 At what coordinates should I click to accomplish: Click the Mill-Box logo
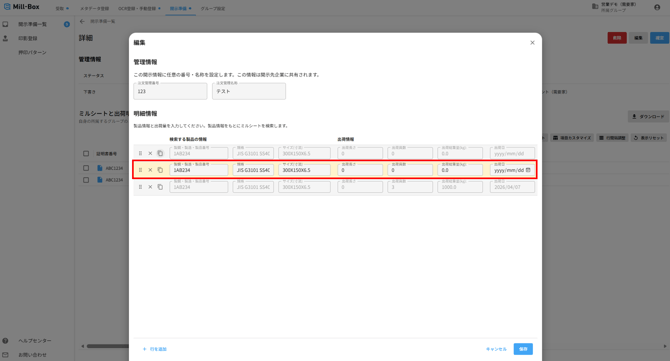(x=22, y=7)
